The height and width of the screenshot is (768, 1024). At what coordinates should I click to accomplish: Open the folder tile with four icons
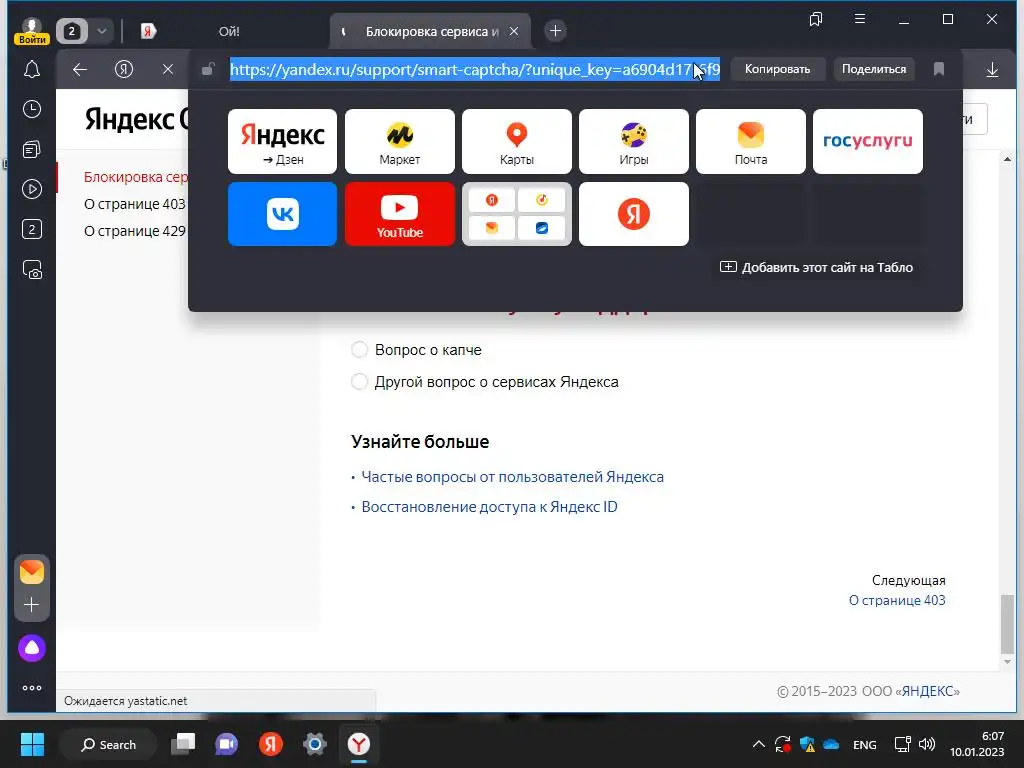517,214
